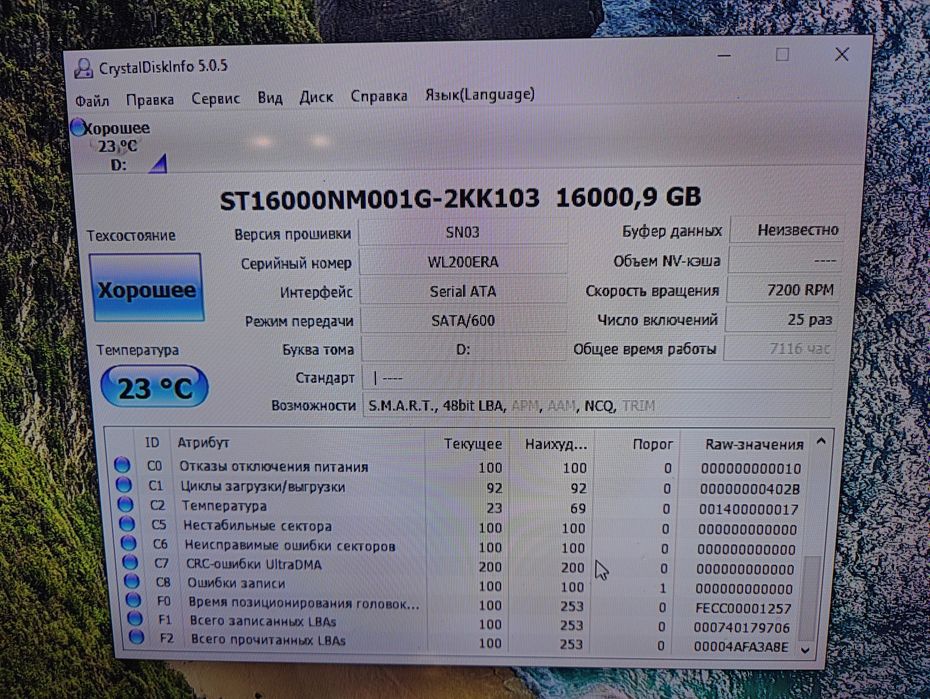
Task: Close the CrystalDiskInfo window
Action: coord(842,55)
